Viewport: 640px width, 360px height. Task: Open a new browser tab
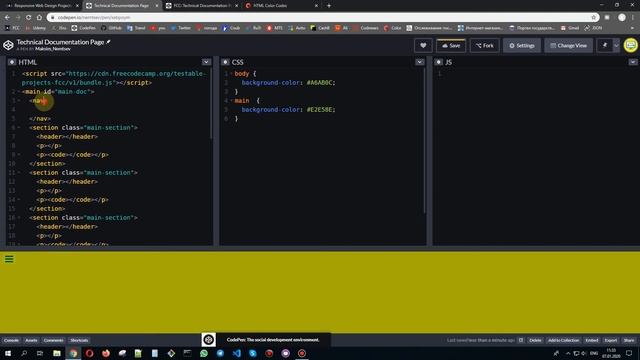coord(329,6)
